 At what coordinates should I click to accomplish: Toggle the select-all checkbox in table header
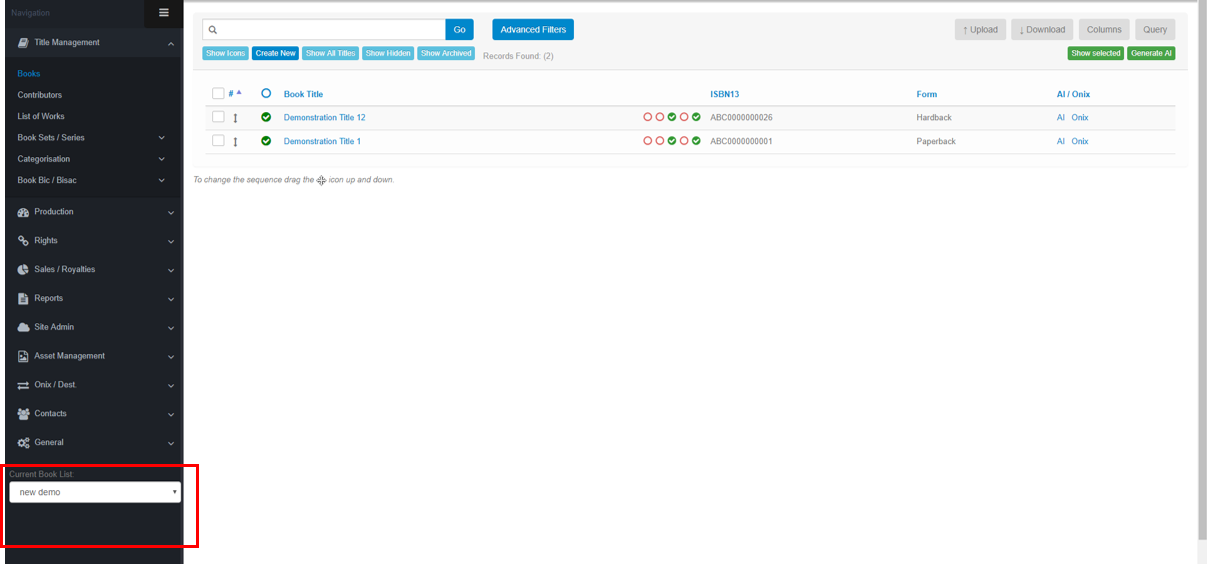pyautogui.click(x=218, y=94)
